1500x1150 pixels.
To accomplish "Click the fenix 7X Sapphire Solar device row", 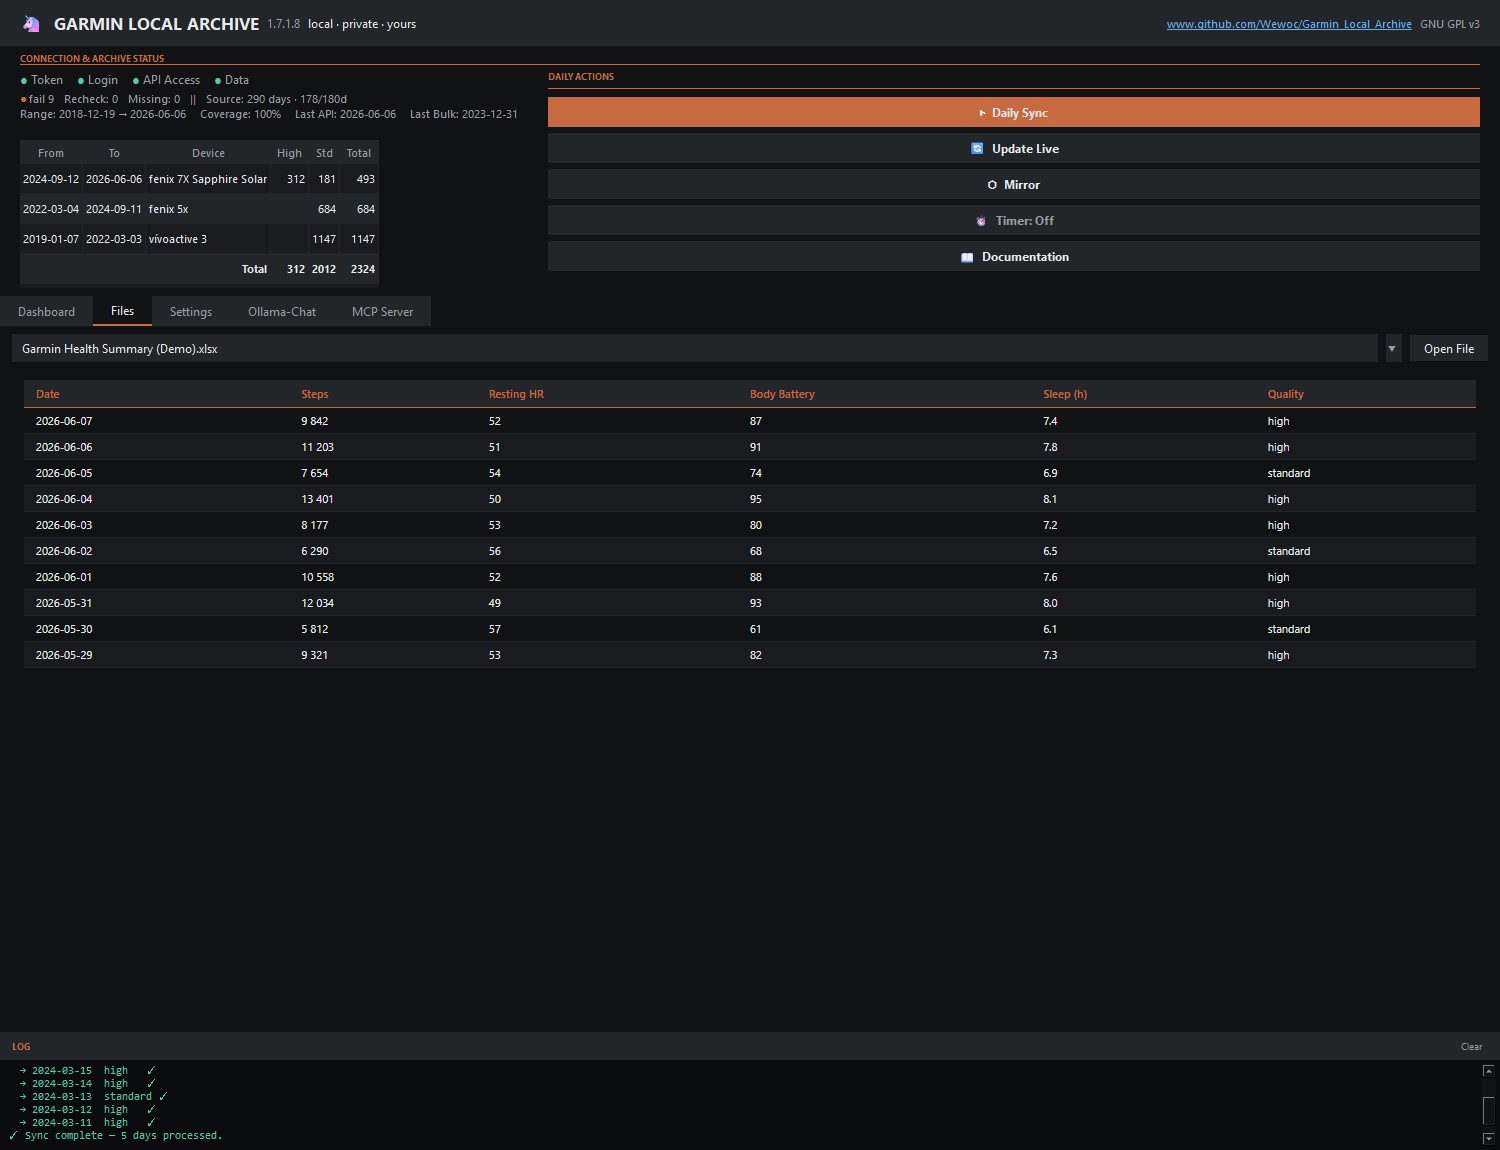I will (x=199, y=179).
